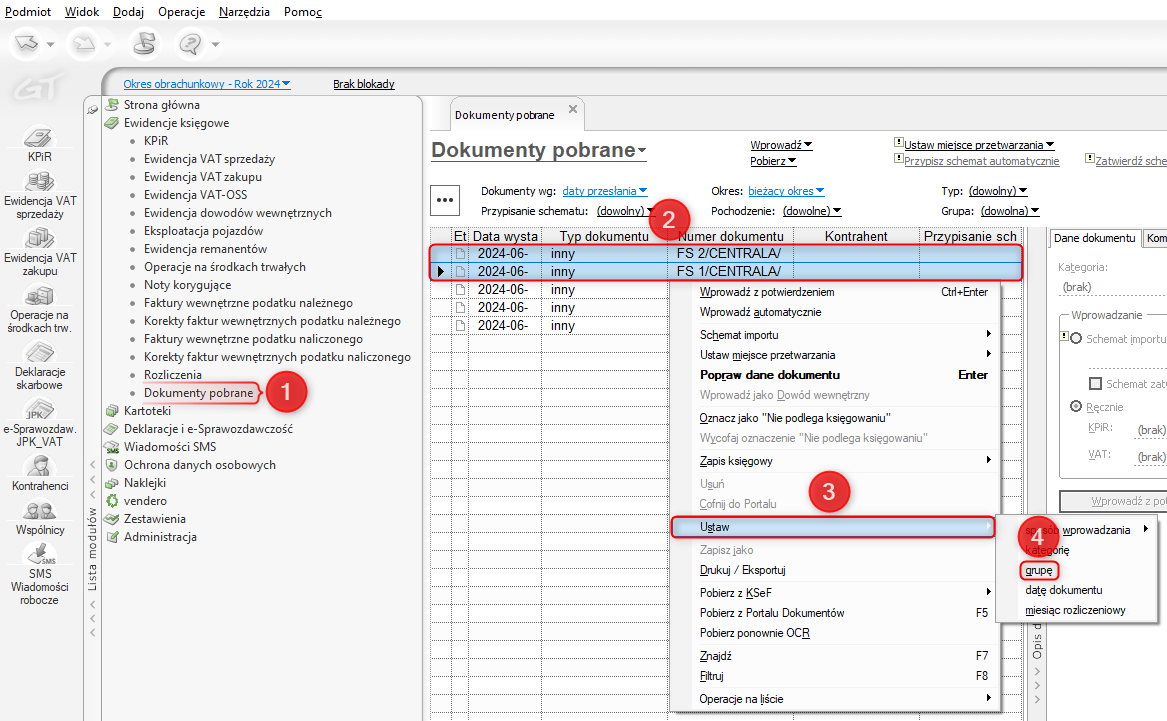Click the three-dots options button
This screenshot has height=721, width=1167.
(x=445, y=199)
